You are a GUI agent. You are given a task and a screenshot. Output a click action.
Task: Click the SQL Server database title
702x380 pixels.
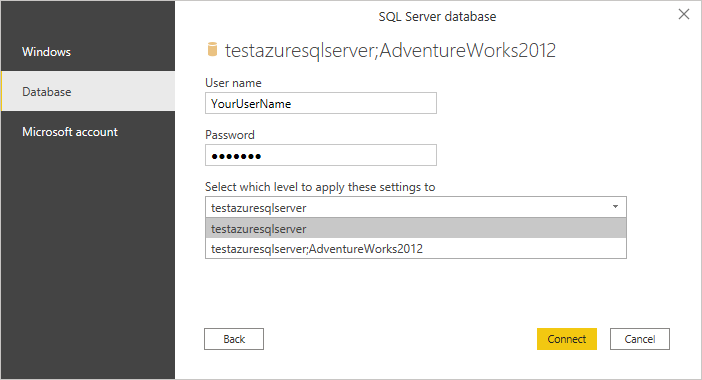[x=437, y=17]
